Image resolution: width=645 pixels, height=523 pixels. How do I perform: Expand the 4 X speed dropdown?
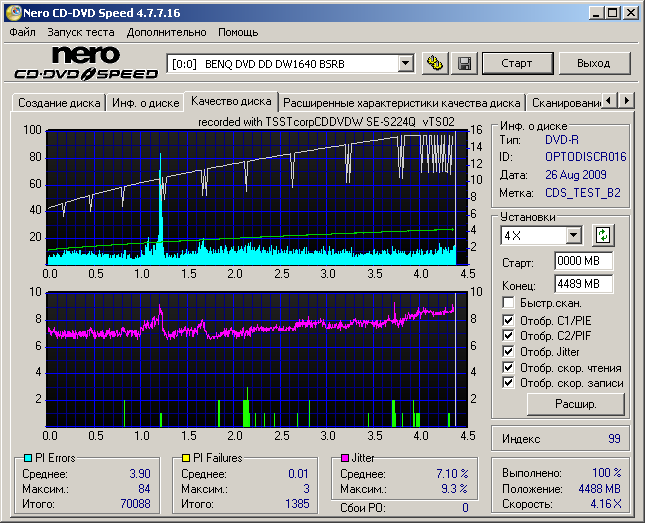[x=573, y=235]
